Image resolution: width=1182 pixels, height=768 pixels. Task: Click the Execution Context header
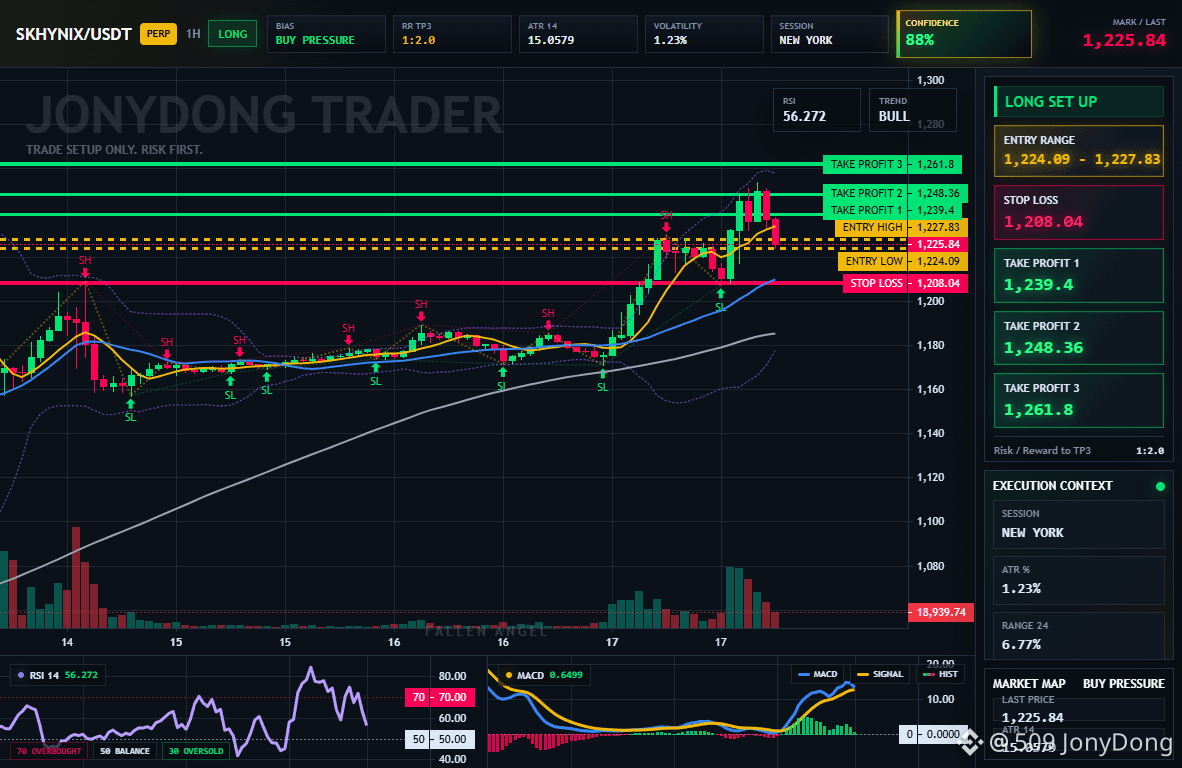pyautogui.click(x=1052, y=486)
